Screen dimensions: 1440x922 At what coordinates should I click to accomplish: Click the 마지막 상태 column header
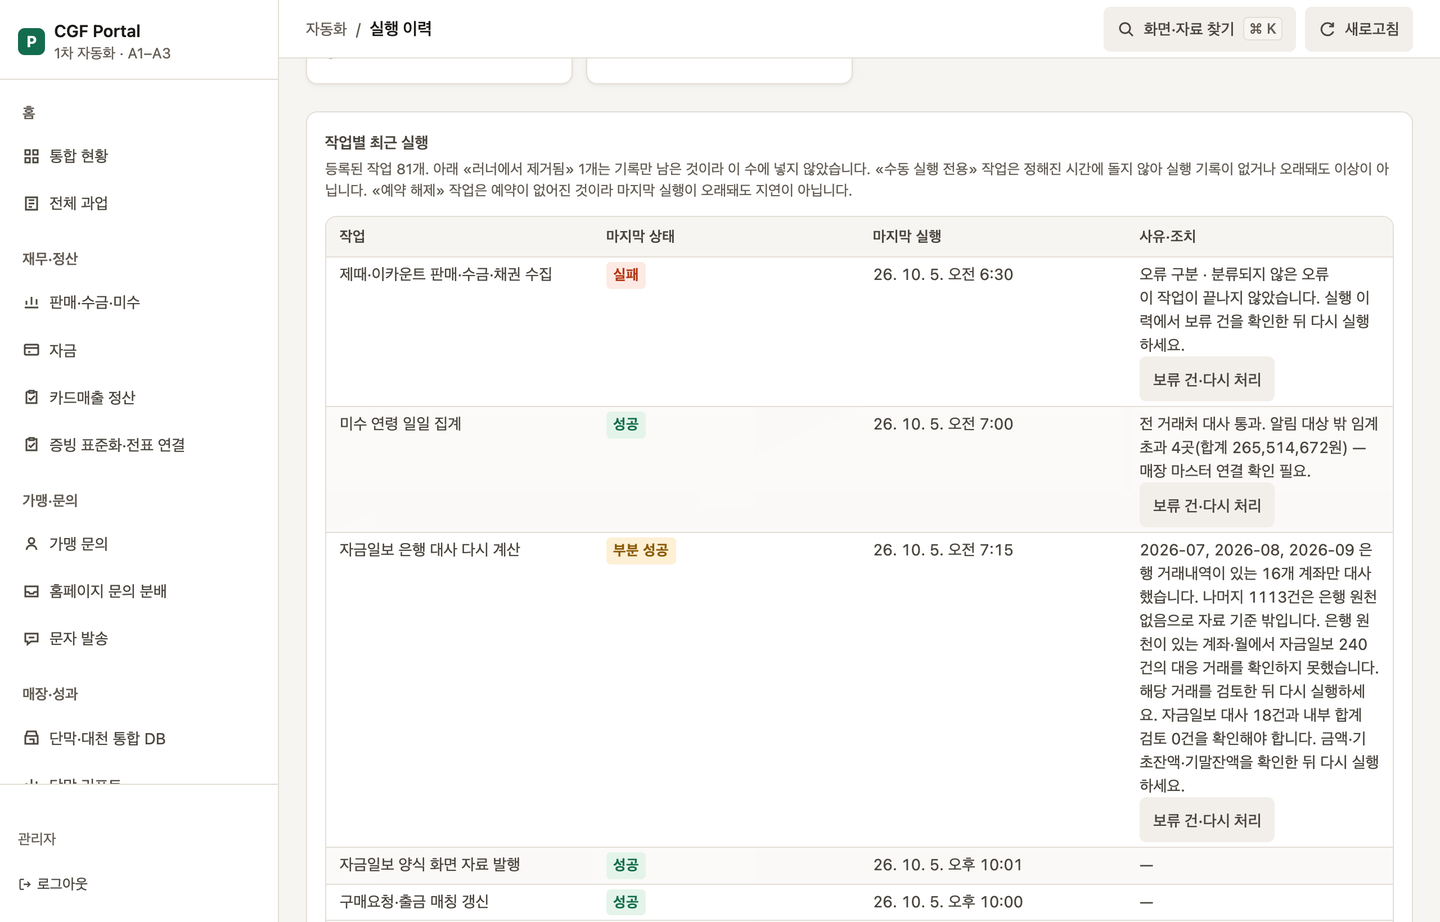[640, 236]
